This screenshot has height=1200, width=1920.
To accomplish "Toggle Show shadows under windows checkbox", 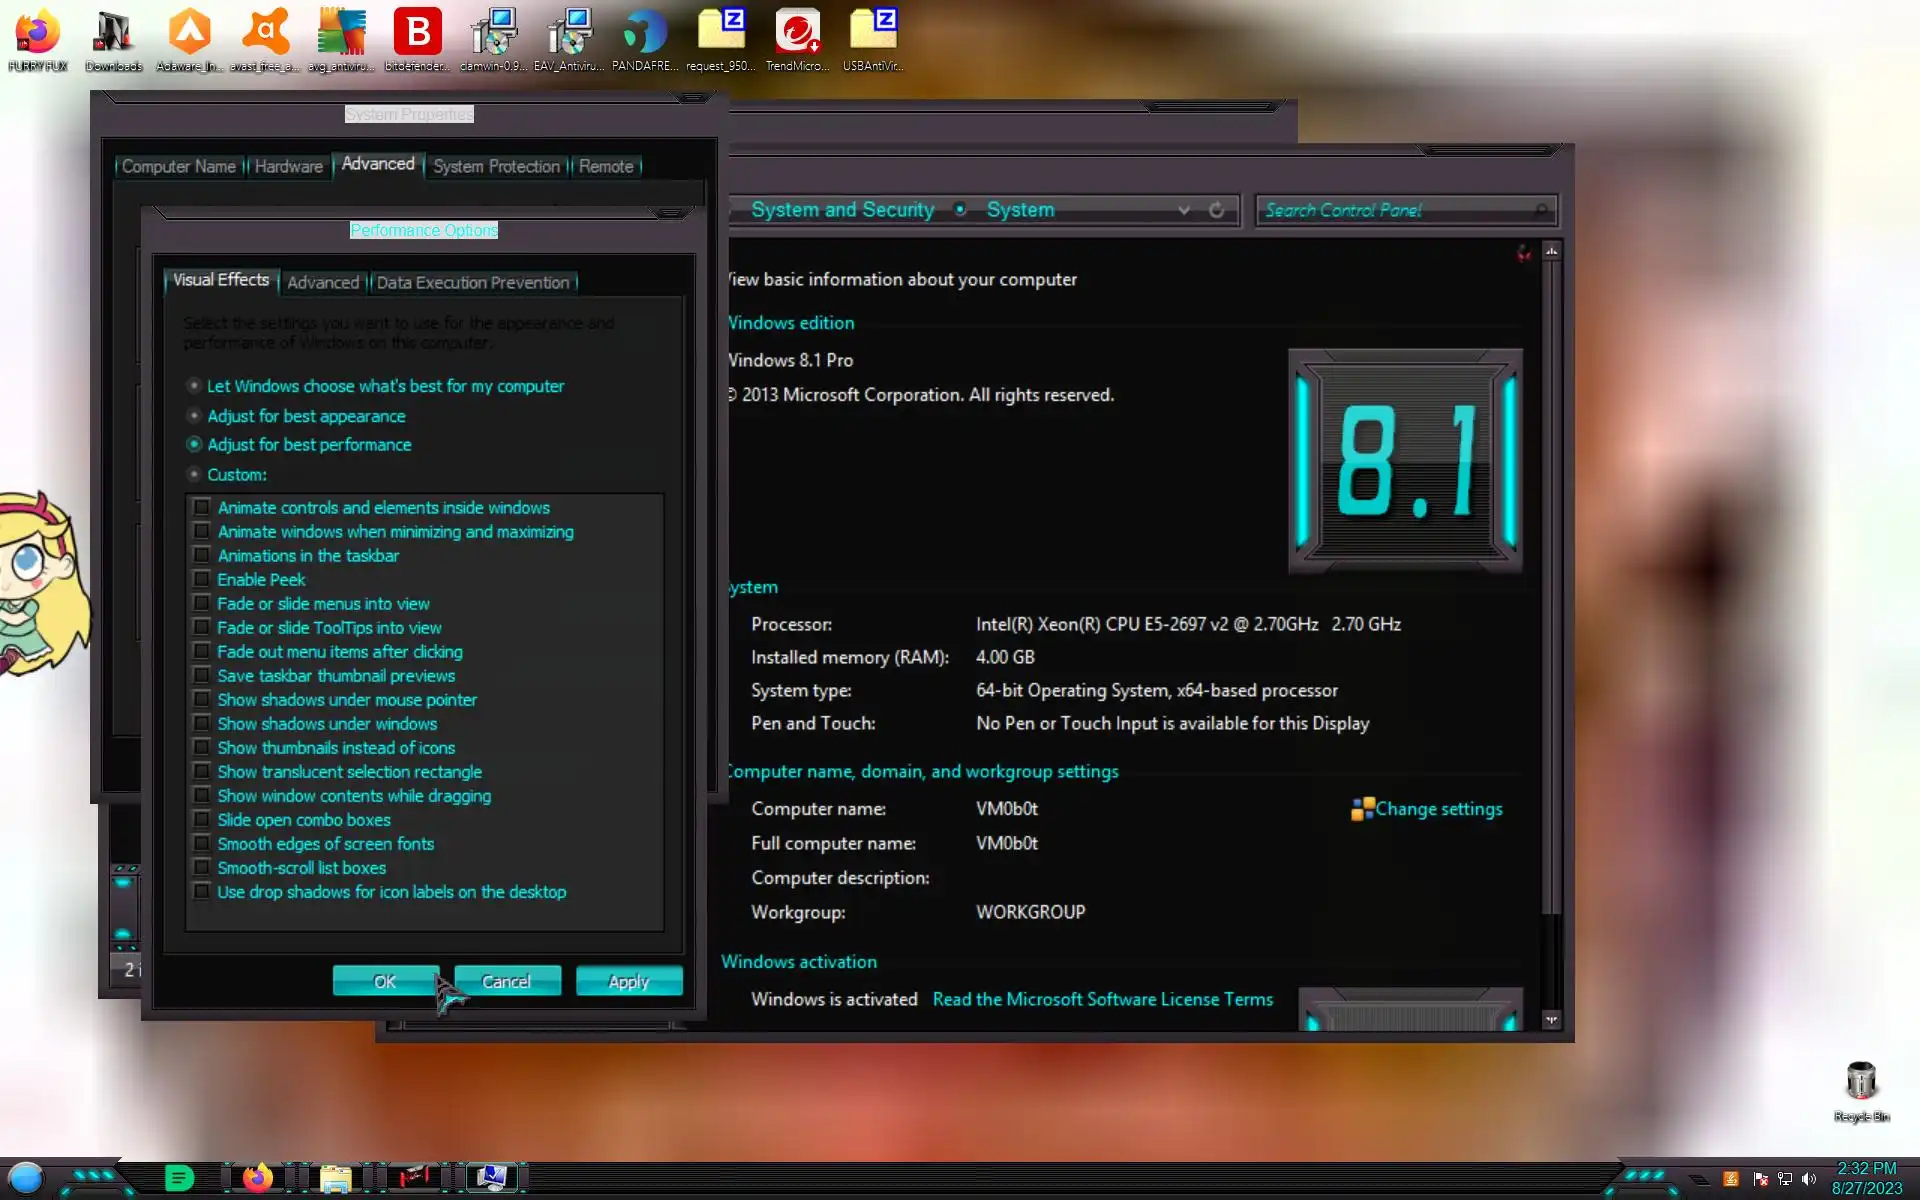I will pyautogui.click(x=202, y=723).
